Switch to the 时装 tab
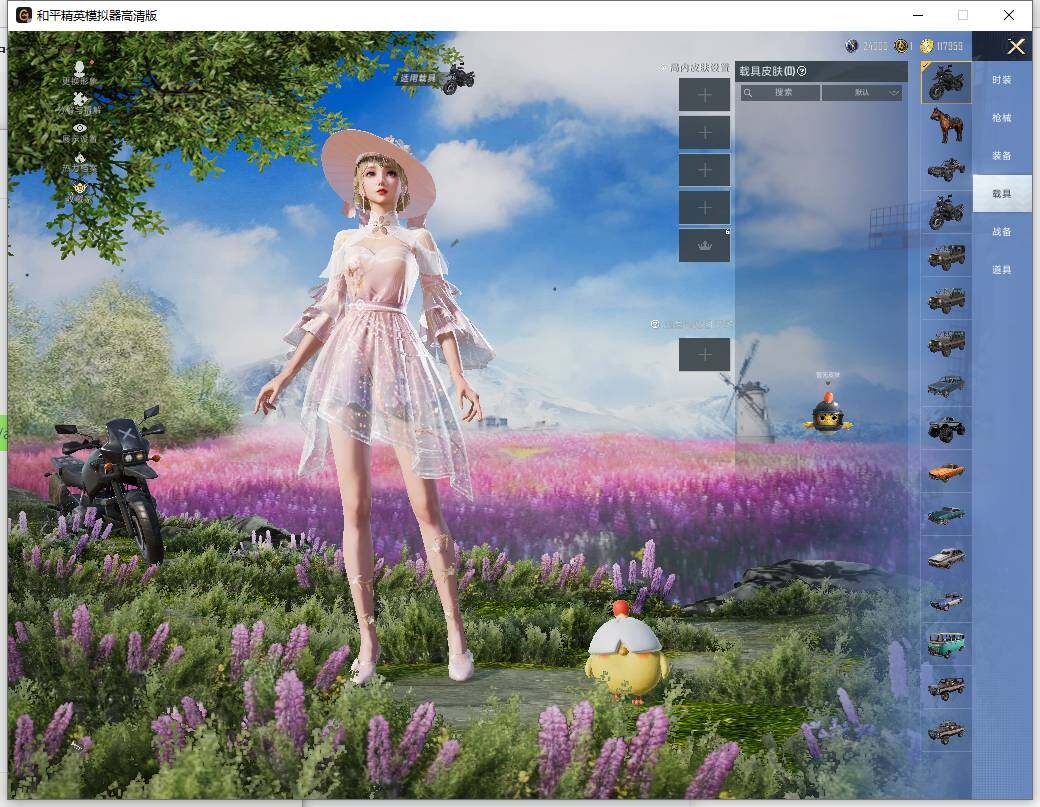Viewport: 1040px width, 807px height. click(1001, 80)
